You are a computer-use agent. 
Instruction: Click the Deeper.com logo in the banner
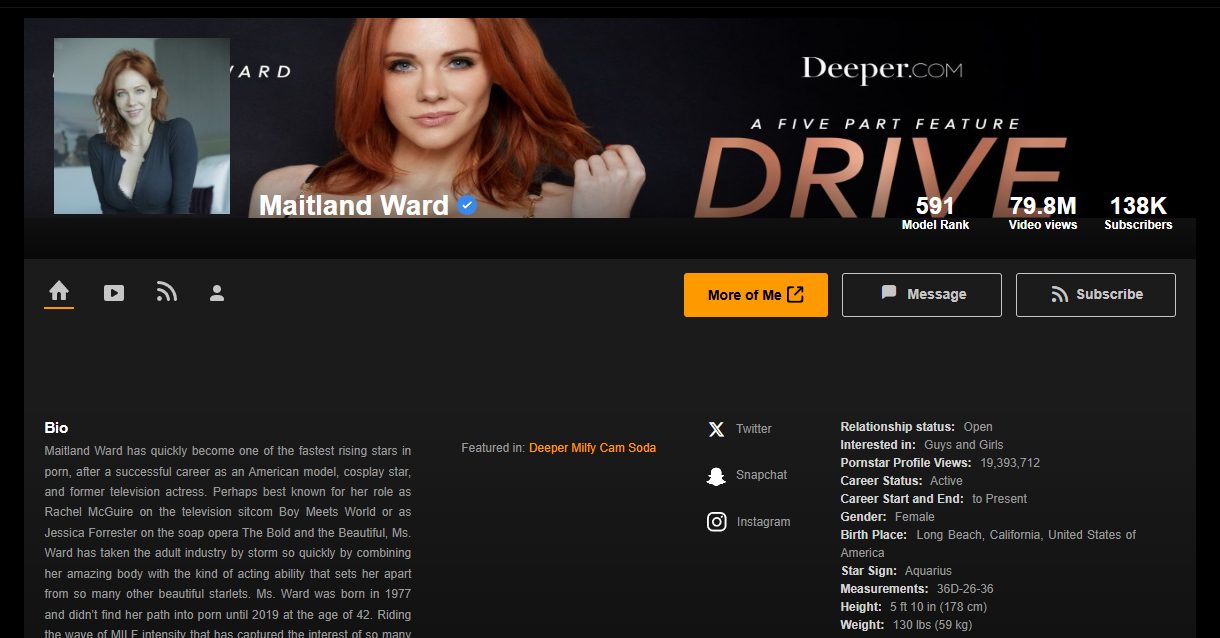(881, 69)
